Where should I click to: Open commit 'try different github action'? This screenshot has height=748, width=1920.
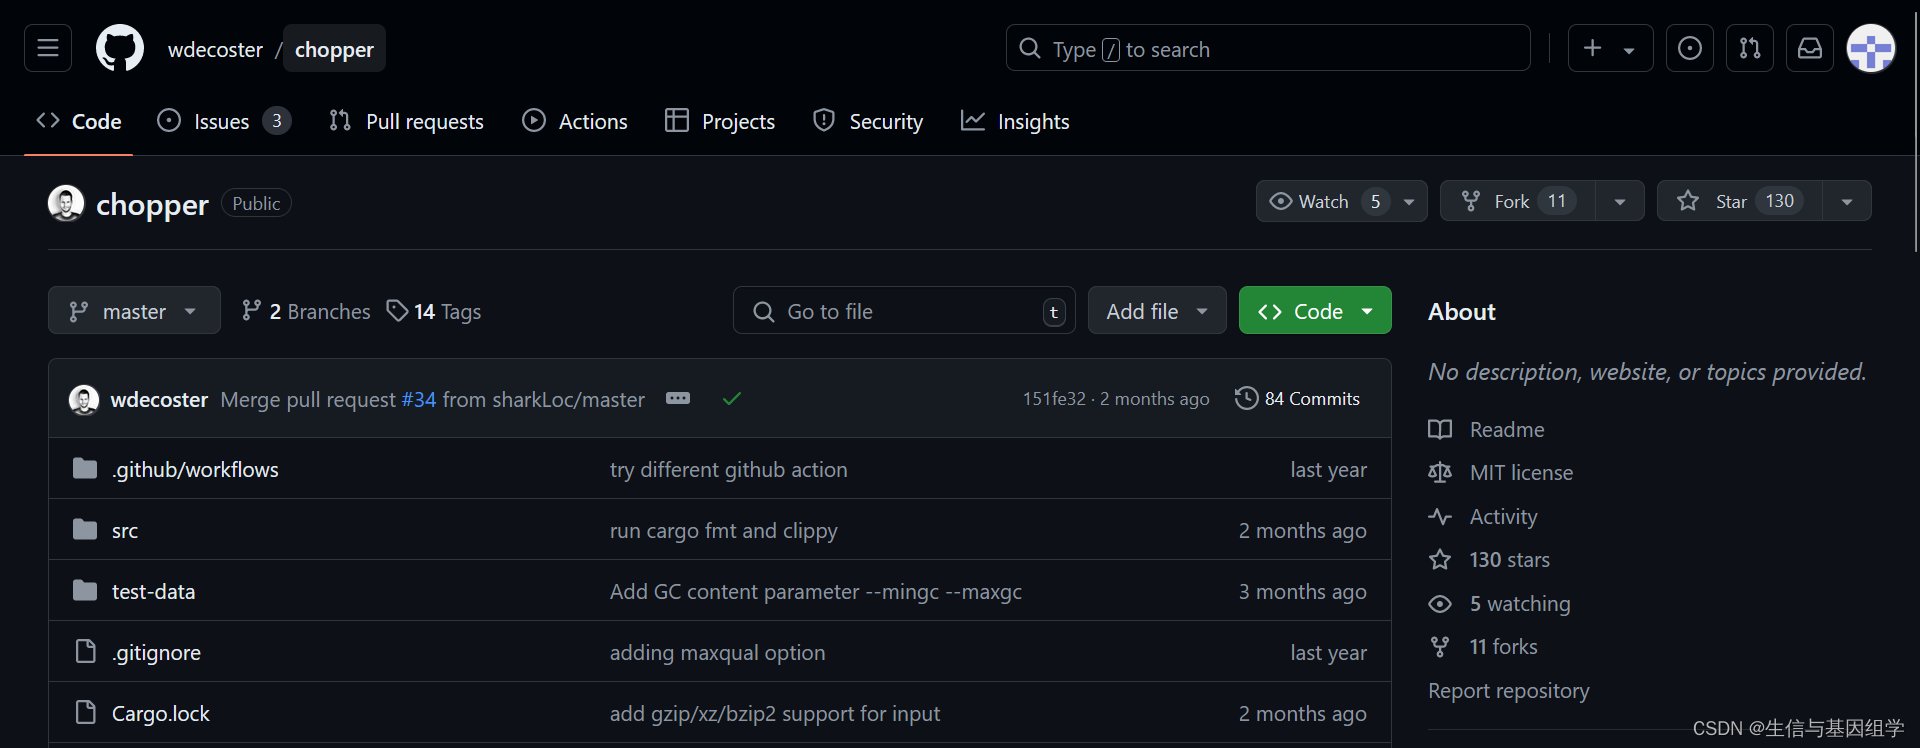pos(729,470)
